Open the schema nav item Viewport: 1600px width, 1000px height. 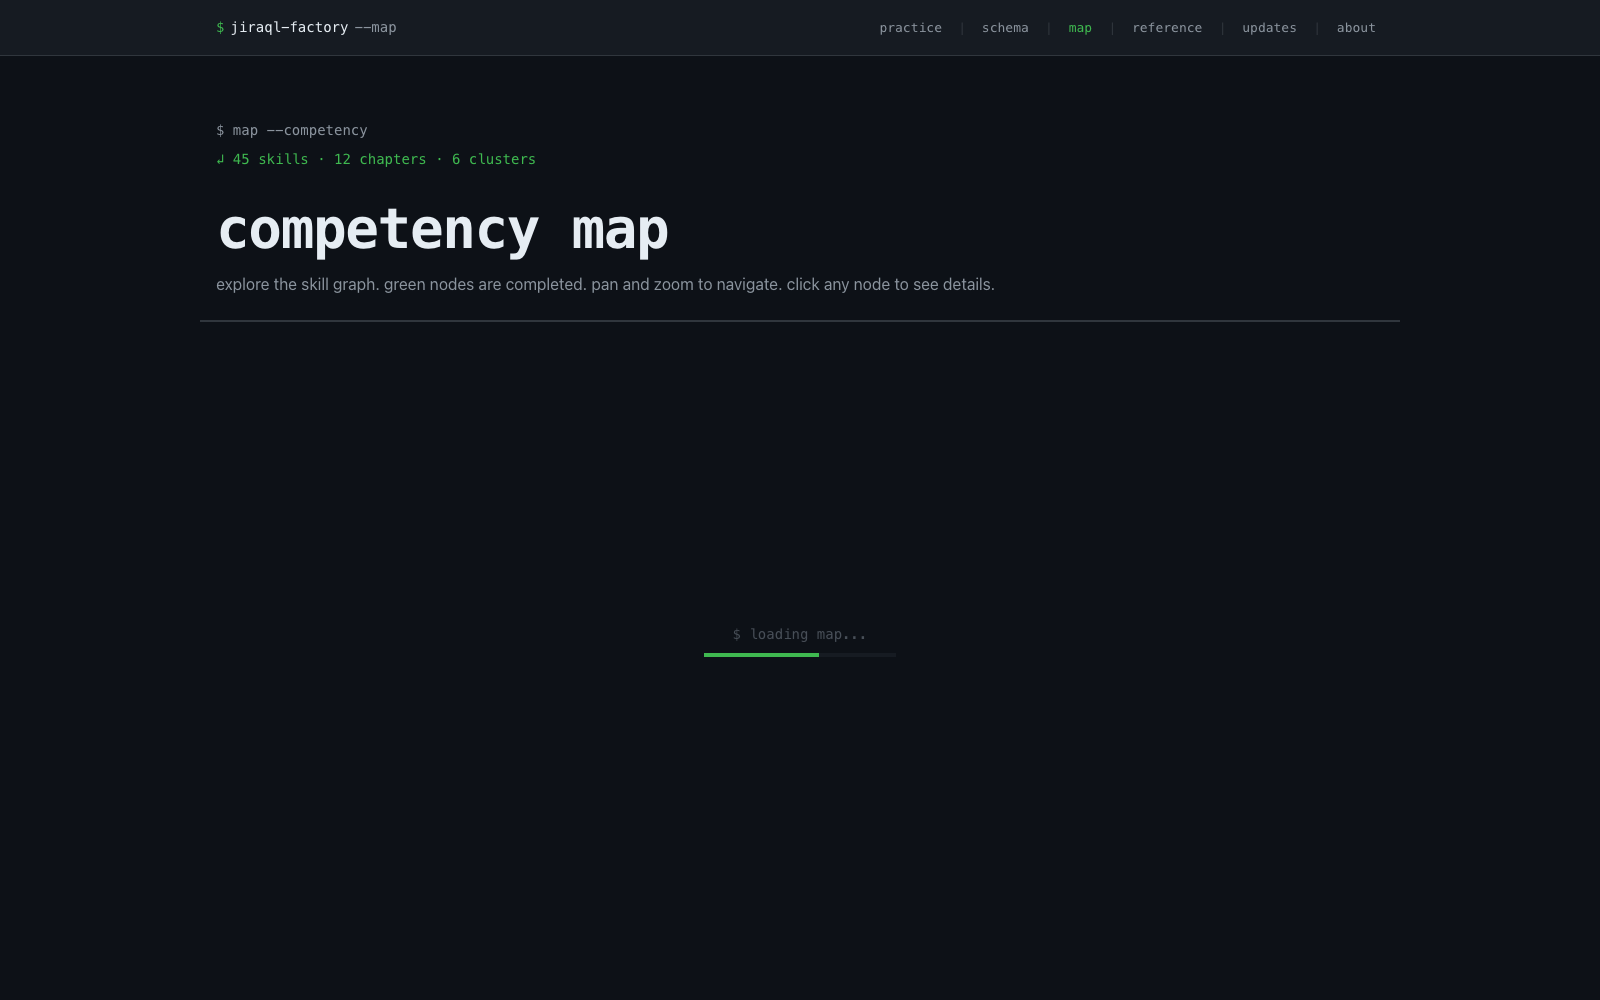click(1005, 28)
